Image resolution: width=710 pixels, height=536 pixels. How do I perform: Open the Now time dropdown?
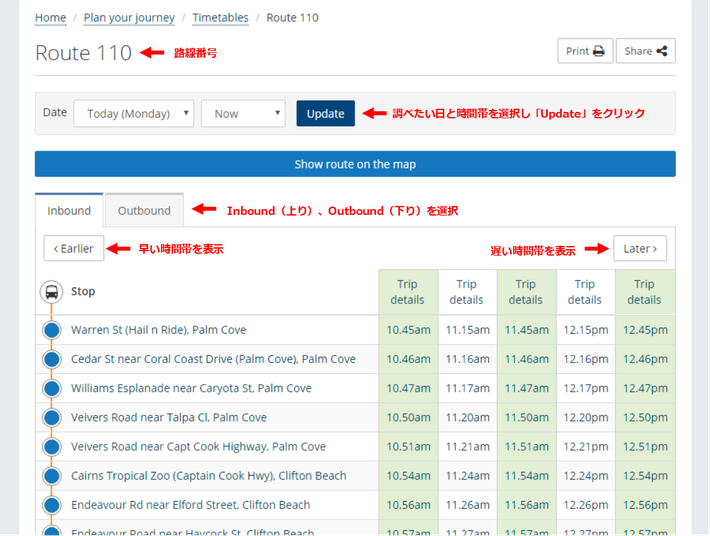point(243,113)
